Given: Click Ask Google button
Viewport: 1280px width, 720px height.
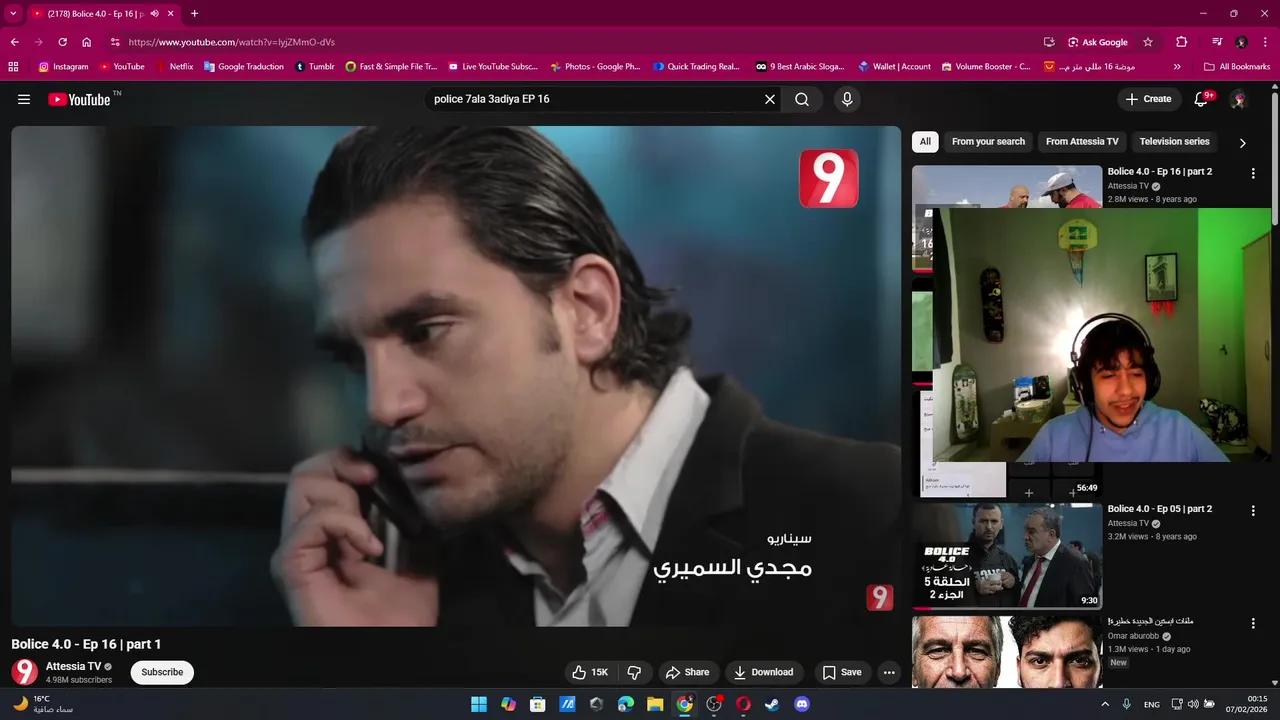Looking at the screenshot, I should pos(1098,42).
